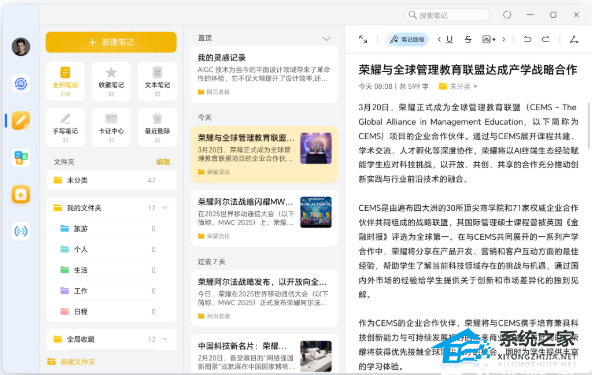Undo the last edit

click(x=527, y=39)
